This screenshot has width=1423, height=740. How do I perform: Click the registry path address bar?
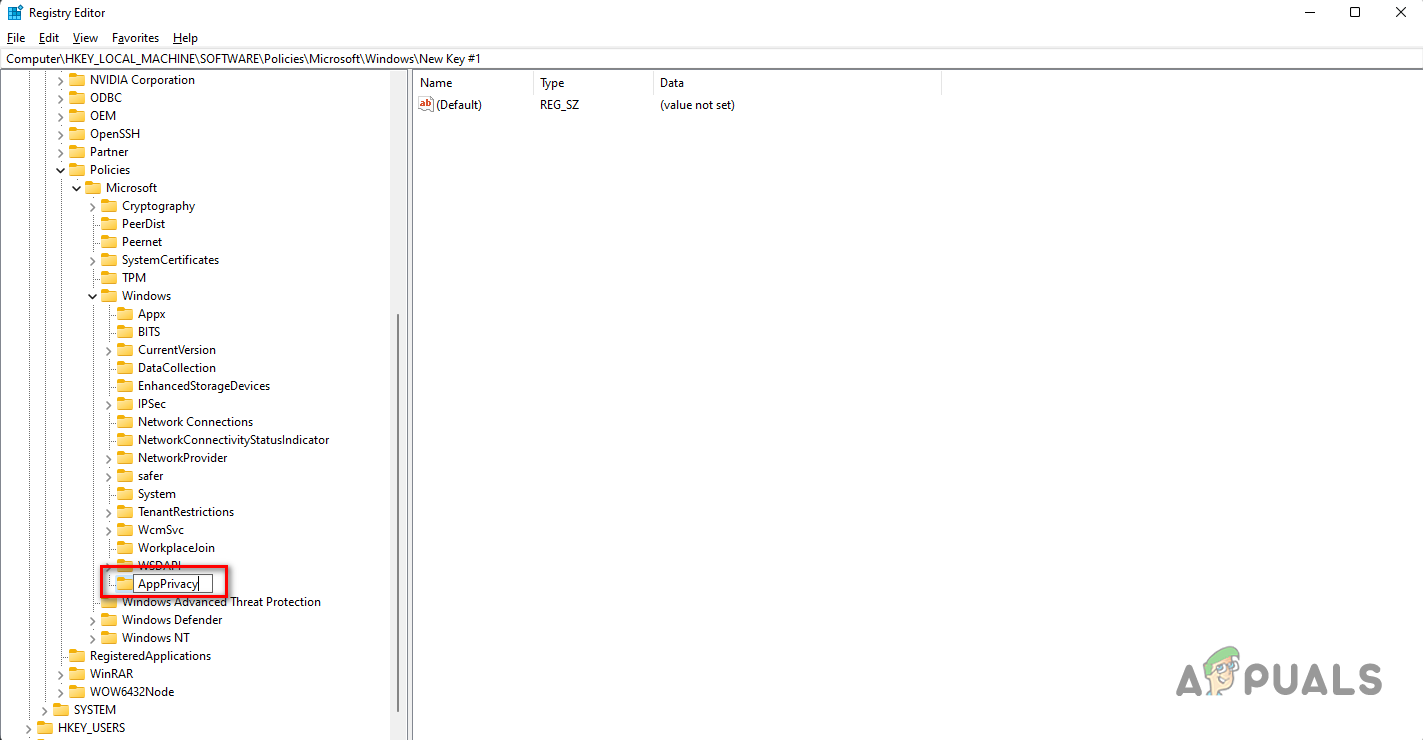click(x=711, y=59)
